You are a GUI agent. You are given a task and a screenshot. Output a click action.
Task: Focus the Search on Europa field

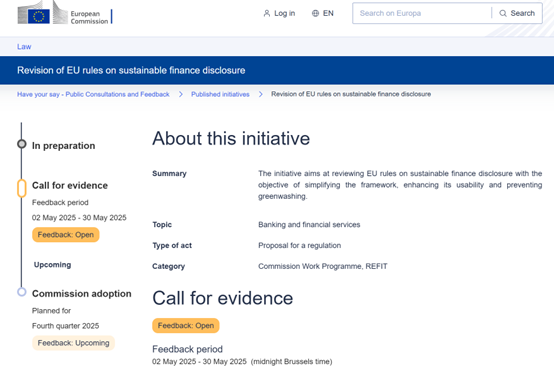coord(422,13)
